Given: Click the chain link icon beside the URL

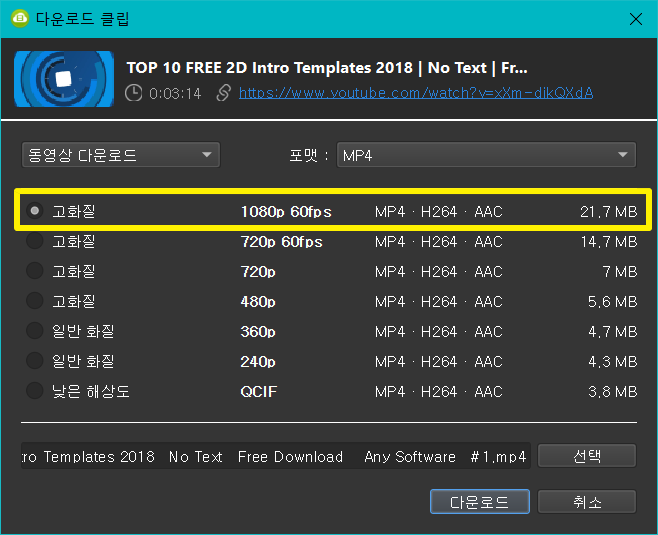Looking at the screenshot, I should click(224, 93).
